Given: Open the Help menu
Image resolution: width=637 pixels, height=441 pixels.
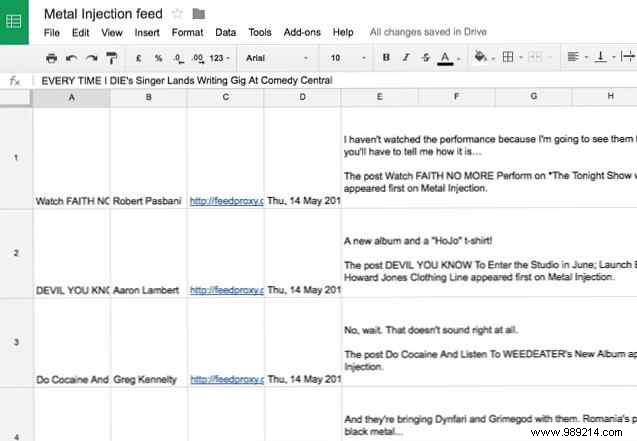Looking at the screenshot, I should point(343,32).
